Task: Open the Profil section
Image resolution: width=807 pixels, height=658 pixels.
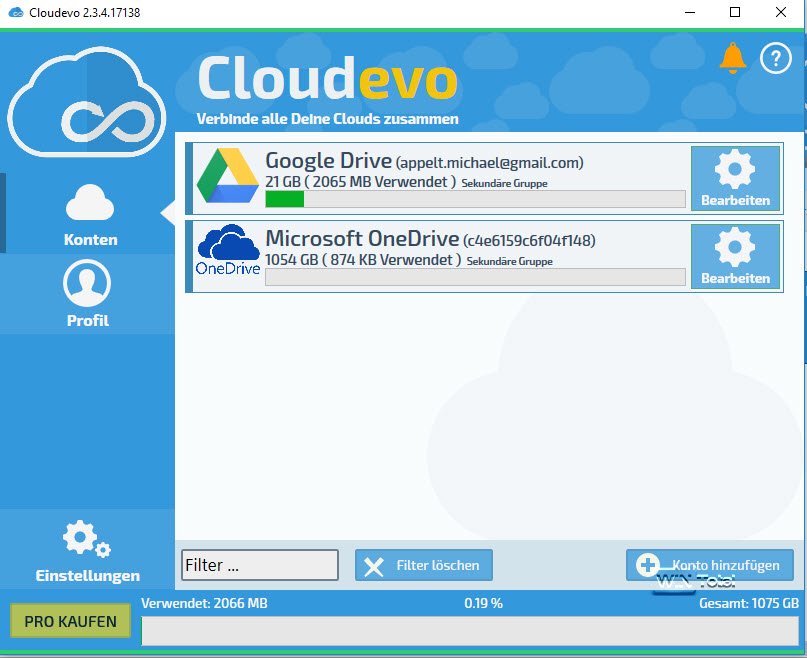Action: pyautogui.click(x=87, y=293)
